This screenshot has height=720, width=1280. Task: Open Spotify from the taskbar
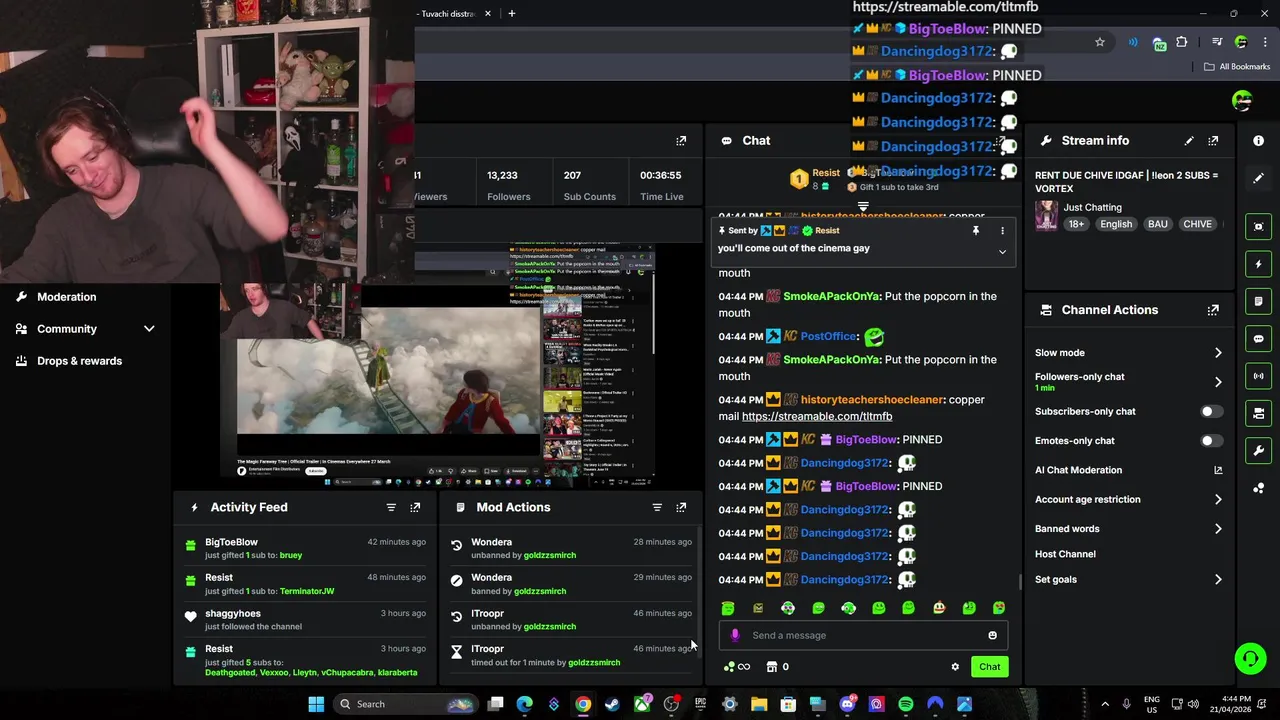[x=906, y=704]
